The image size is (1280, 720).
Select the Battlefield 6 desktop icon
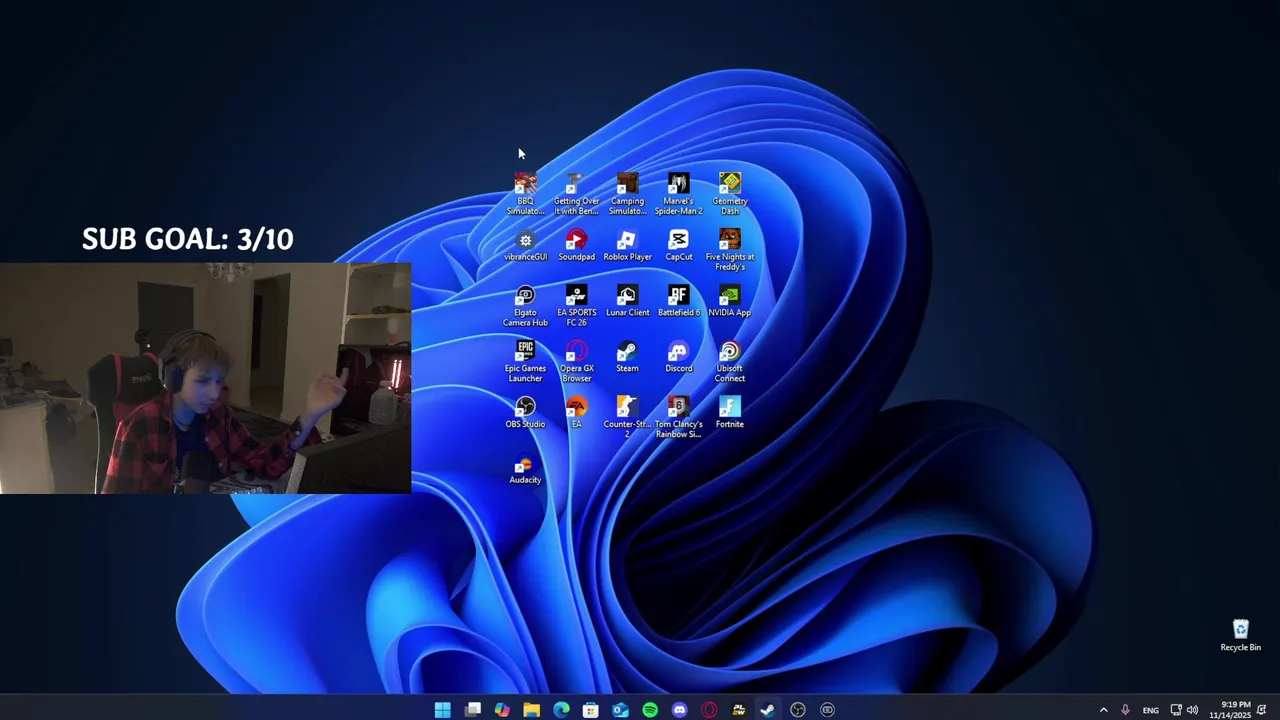pos(678,301)
